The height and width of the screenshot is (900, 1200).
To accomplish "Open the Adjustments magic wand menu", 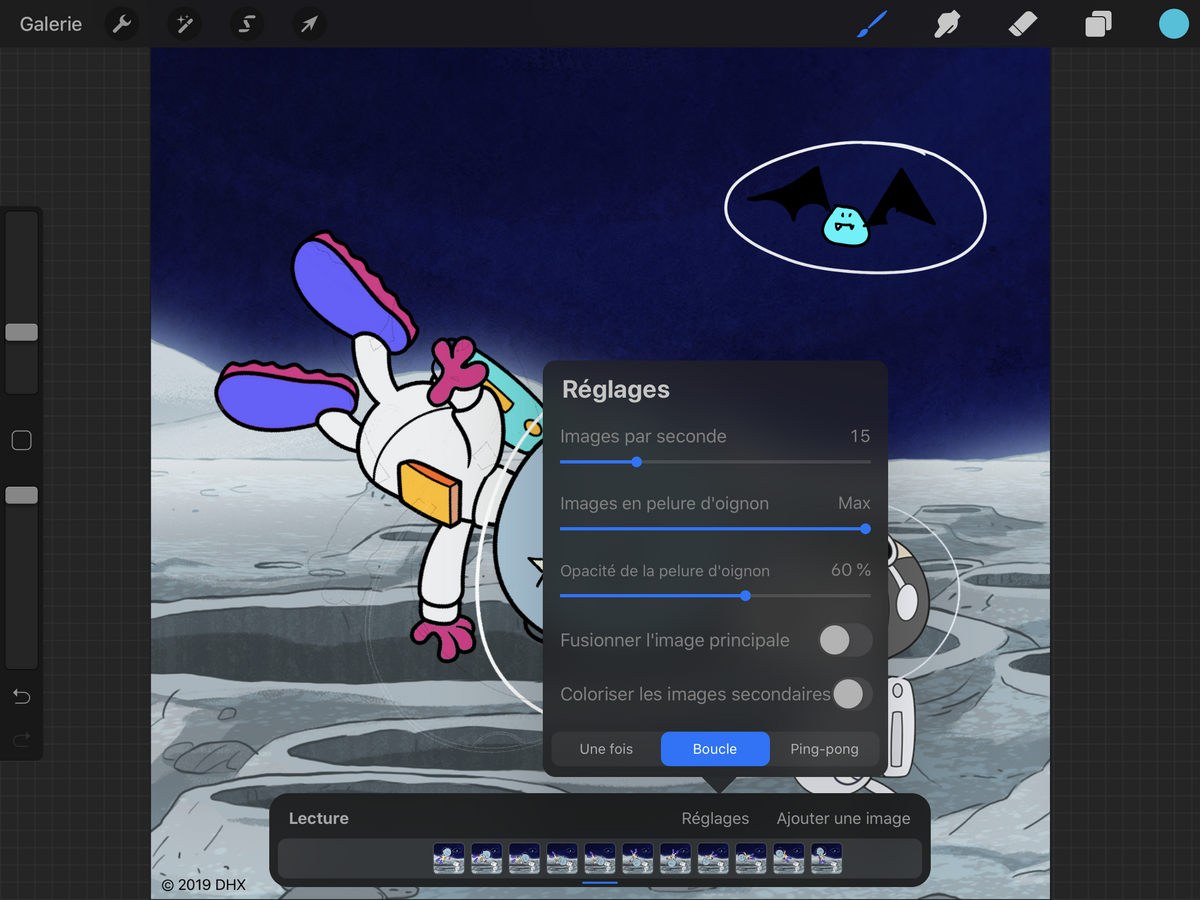I will tap(184, 24).
